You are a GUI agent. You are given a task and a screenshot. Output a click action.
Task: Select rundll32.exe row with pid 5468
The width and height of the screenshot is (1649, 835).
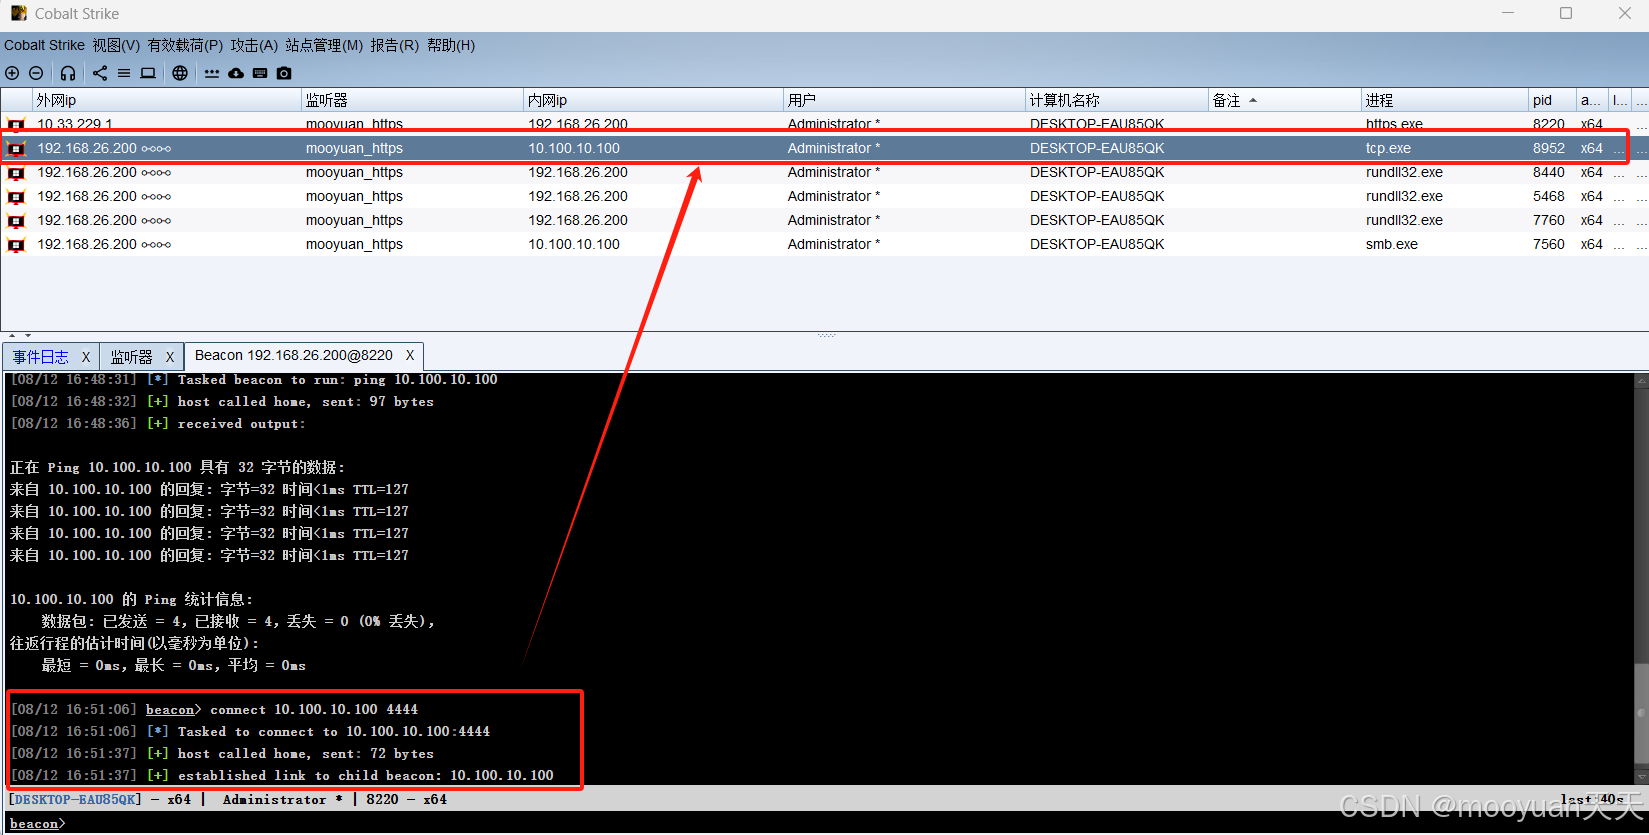click(x=824, y=196)
